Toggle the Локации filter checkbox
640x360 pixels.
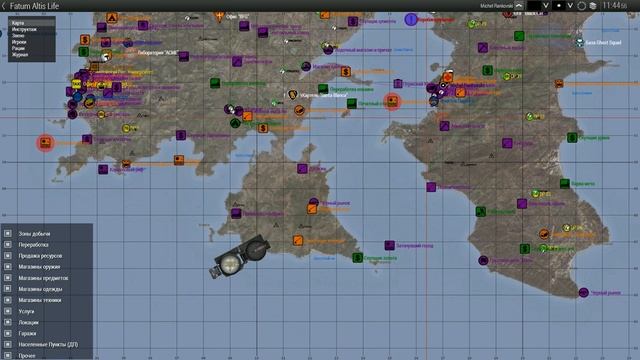7,322
